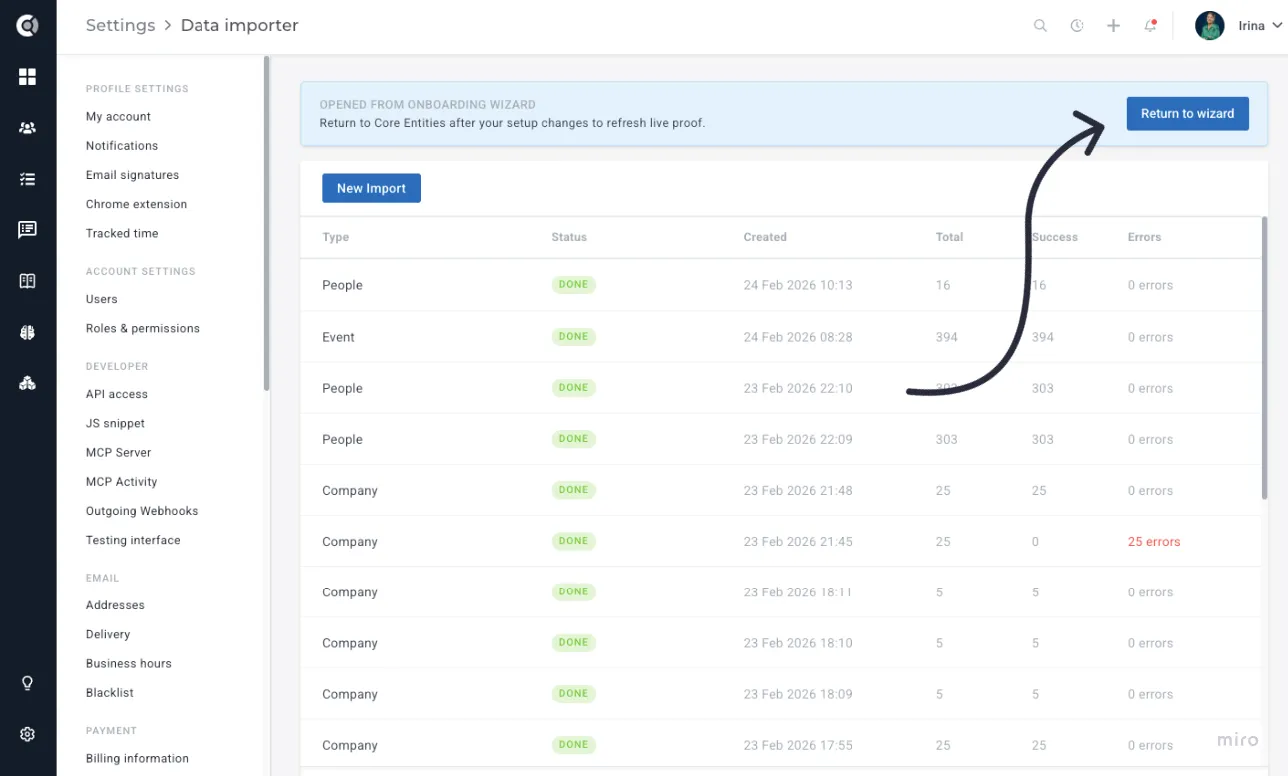Open MCP Activity page

[121, 482]
